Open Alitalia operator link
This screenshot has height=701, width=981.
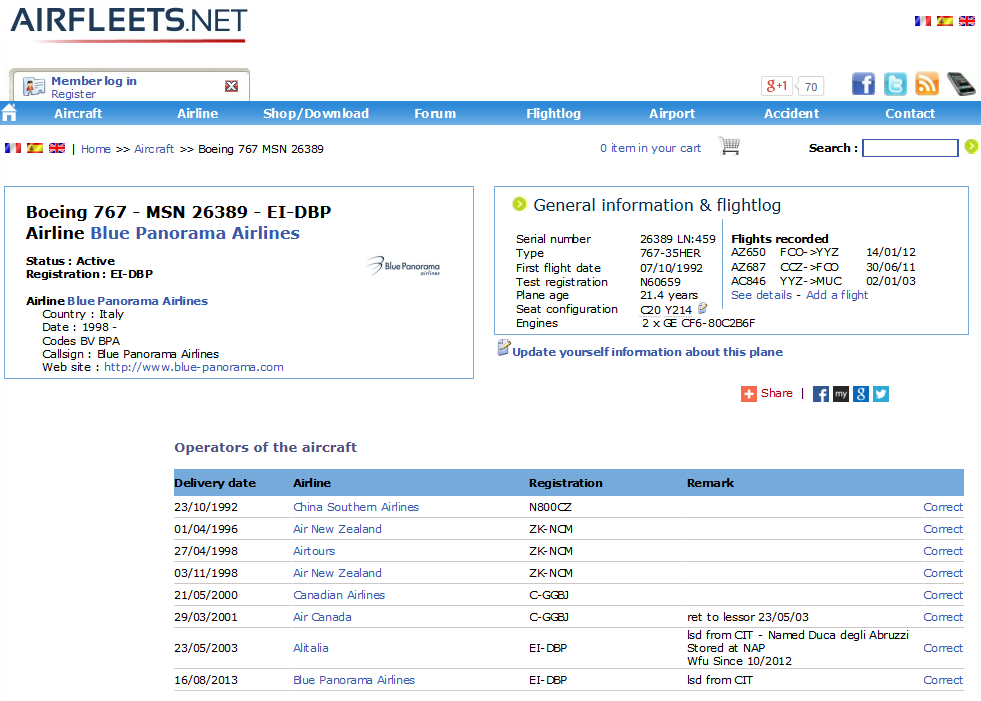tap(311, 648)
